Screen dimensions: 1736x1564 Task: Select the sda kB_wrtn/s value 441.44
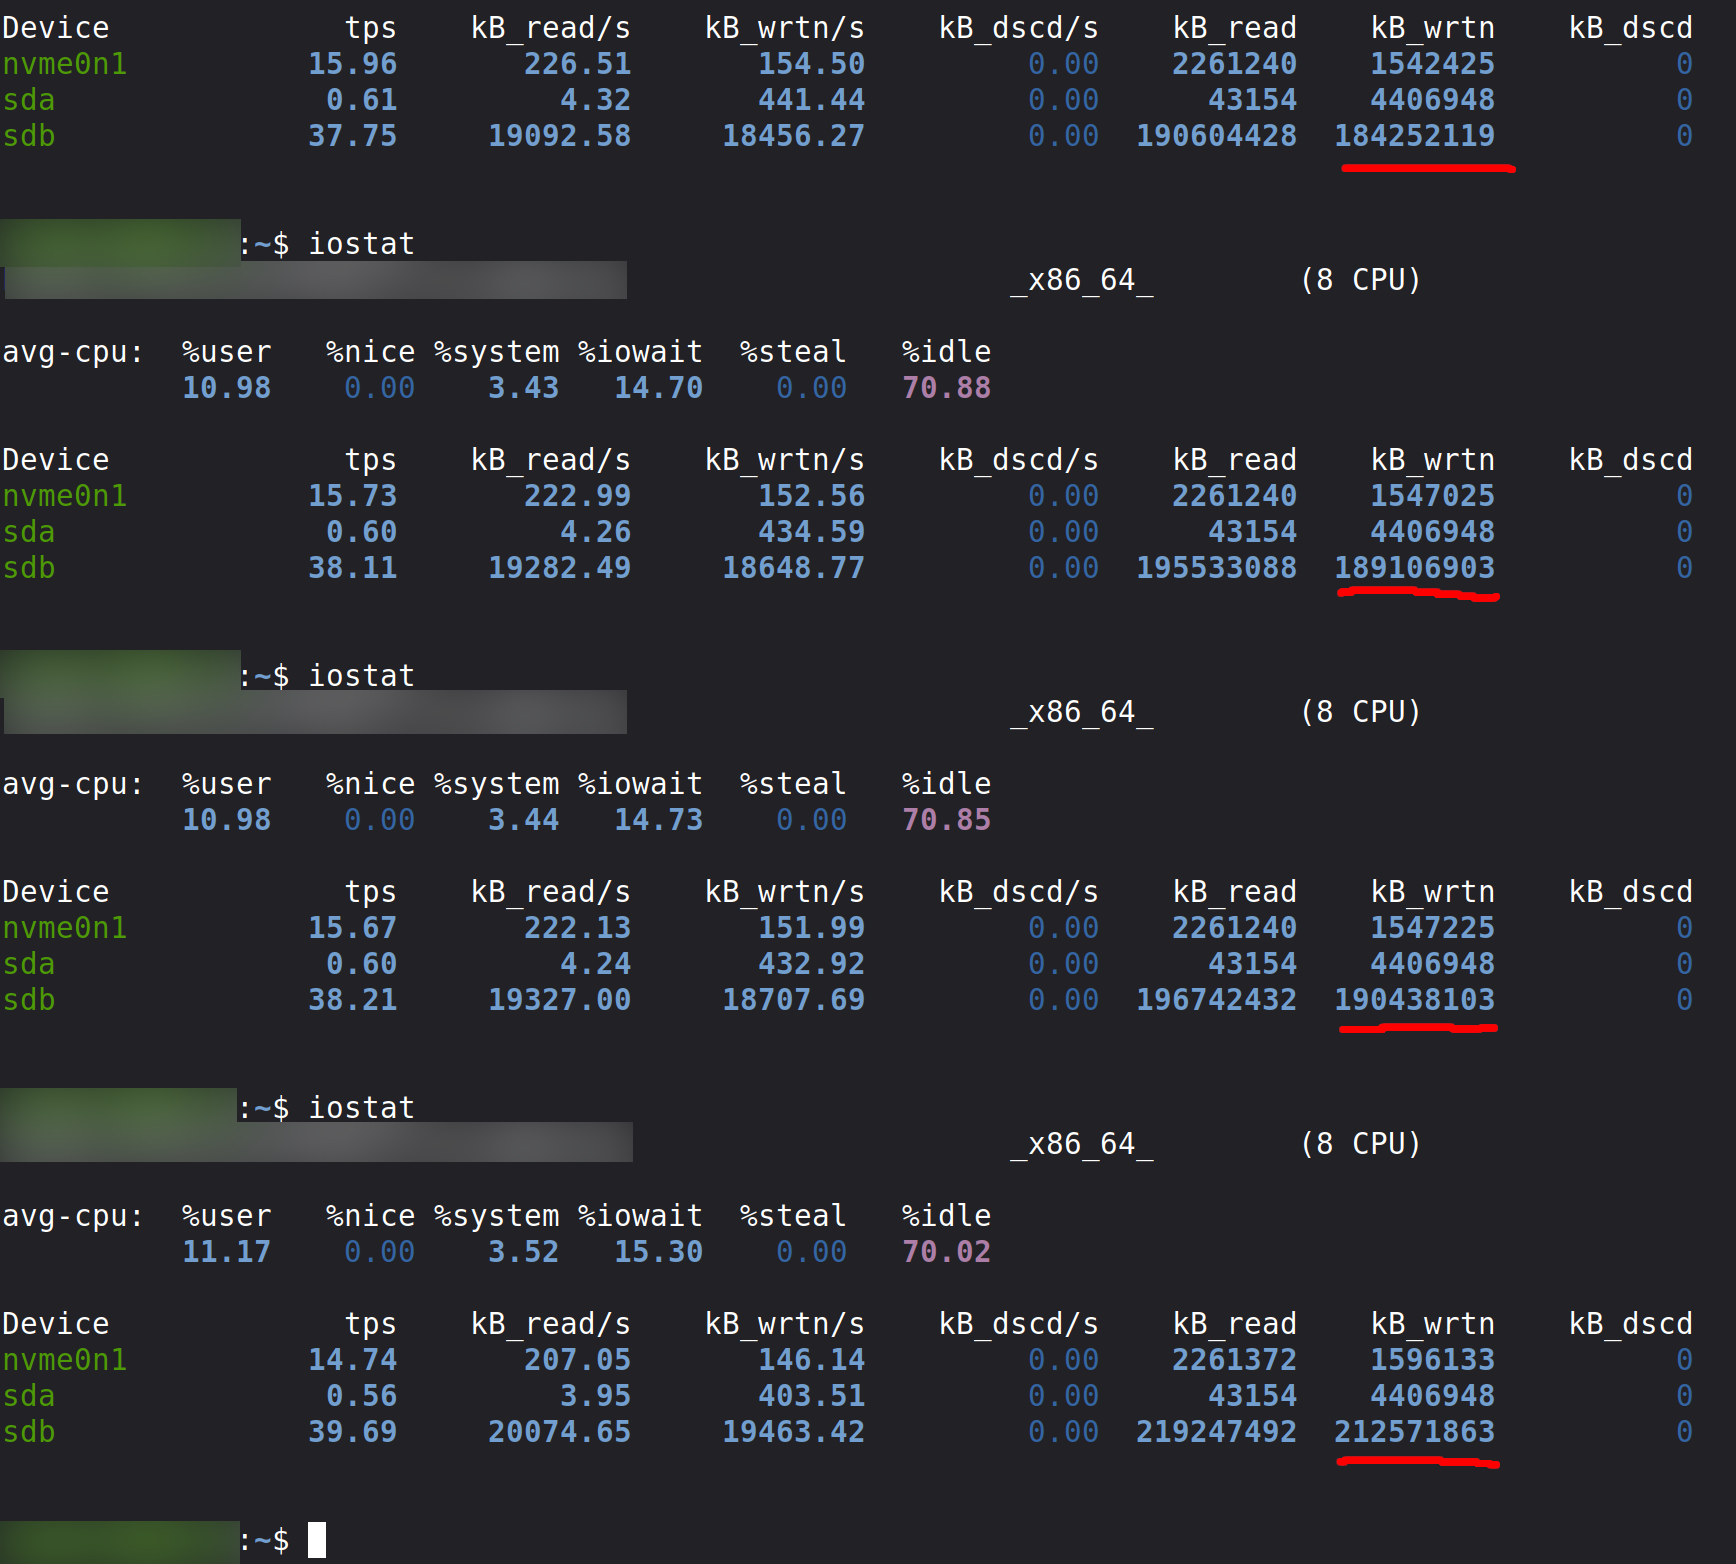tap(811, 100)
